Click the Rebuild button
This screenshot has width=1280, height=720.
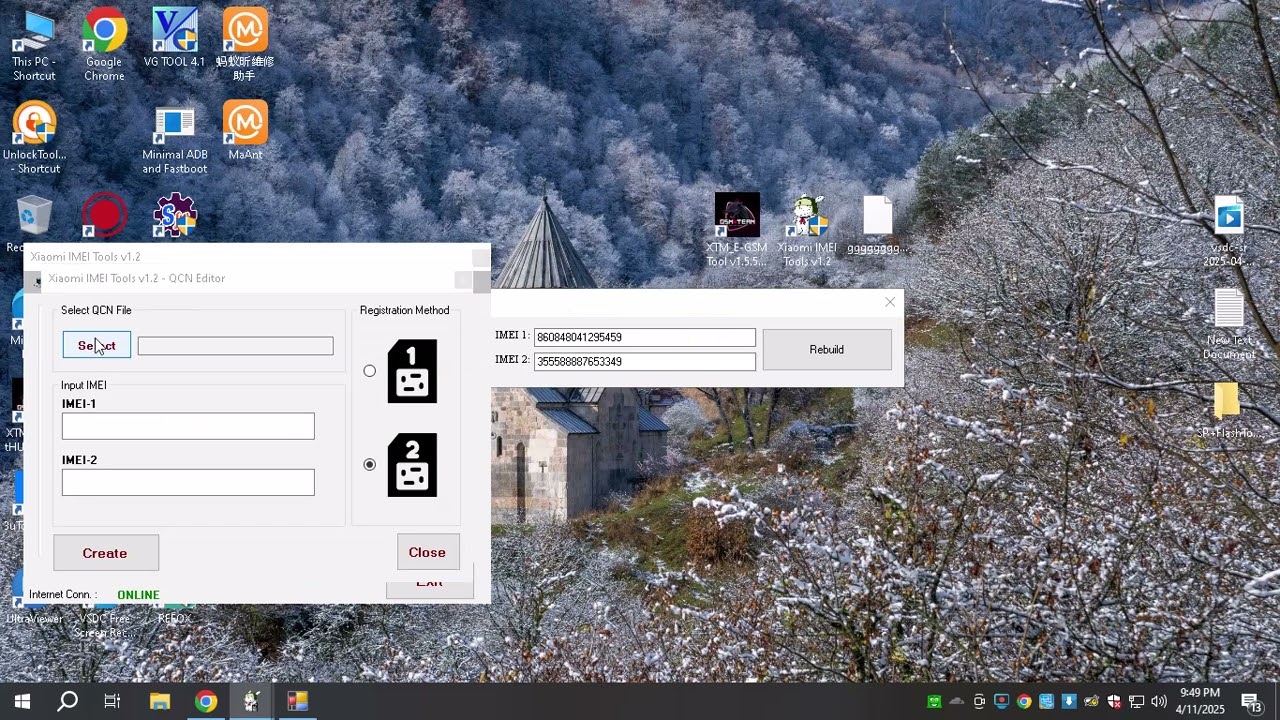click(x=827, y=349)
